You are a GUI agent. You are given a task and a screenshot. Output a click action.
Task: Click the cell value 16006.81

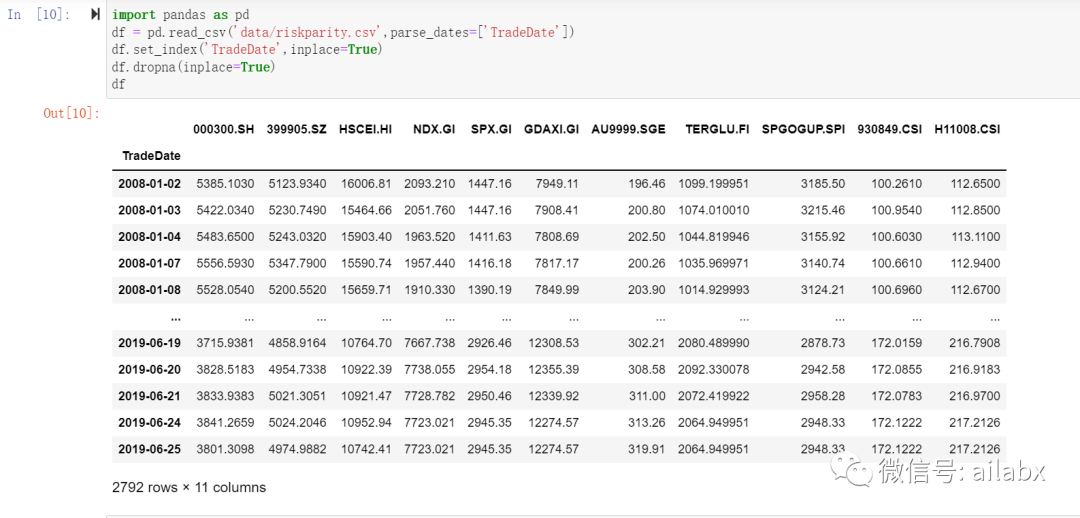(x=366, y=183)
